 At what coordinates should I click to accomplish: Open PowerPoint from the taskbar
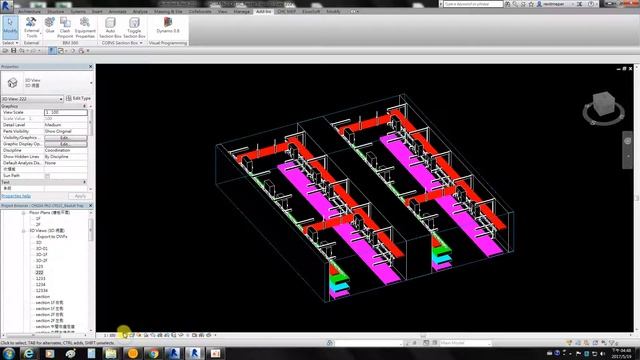216,353
